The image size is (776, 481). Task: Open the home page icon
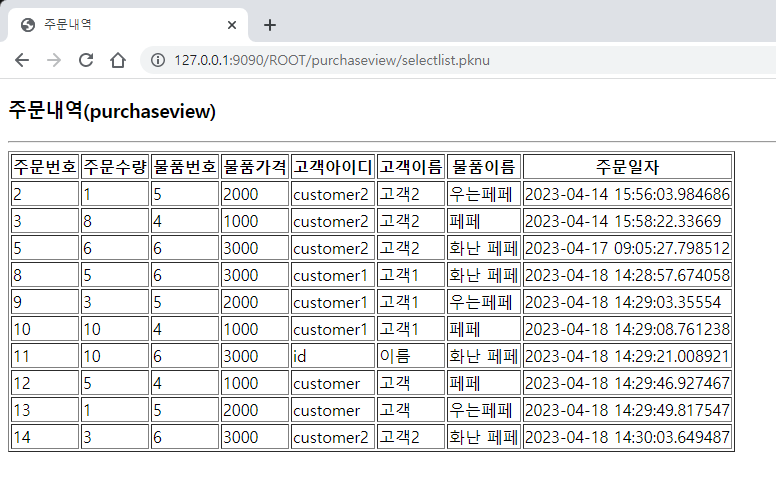(x=118, y=60)
